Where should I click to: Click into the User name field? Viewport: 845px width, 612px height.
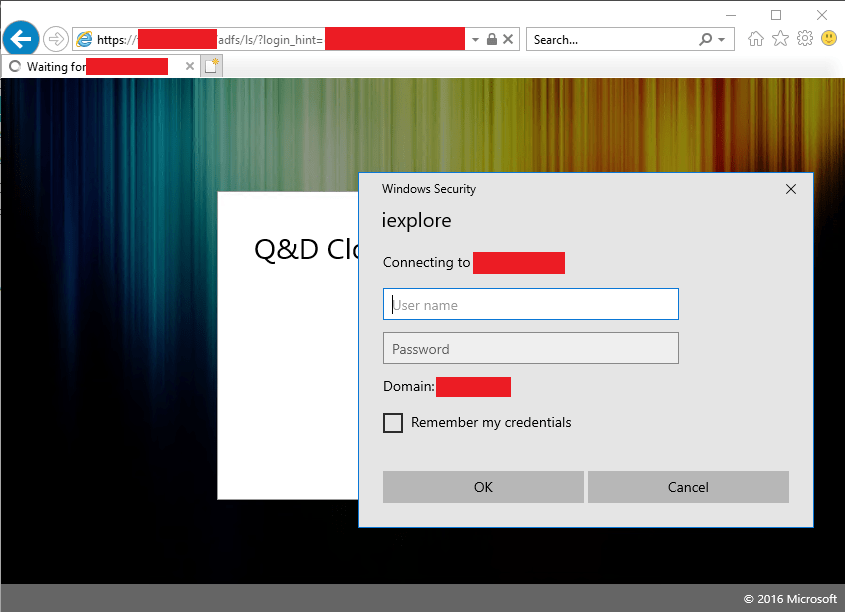(x=530, y=305)
